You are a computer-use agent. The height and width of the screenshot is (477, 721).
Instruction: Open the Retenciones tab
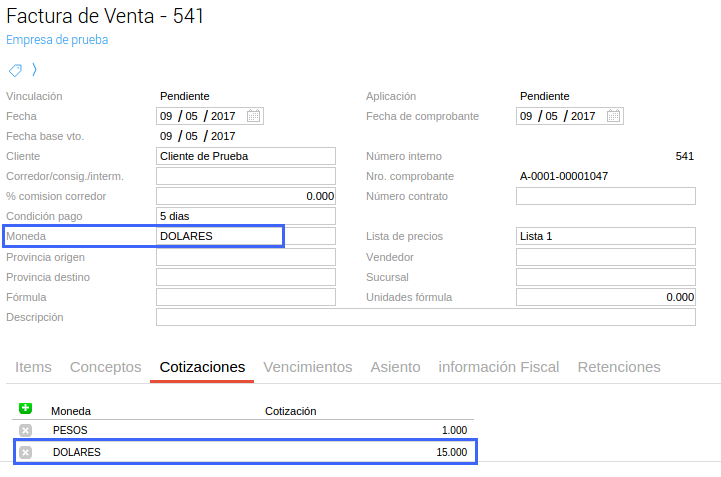(x=619, y=367)
